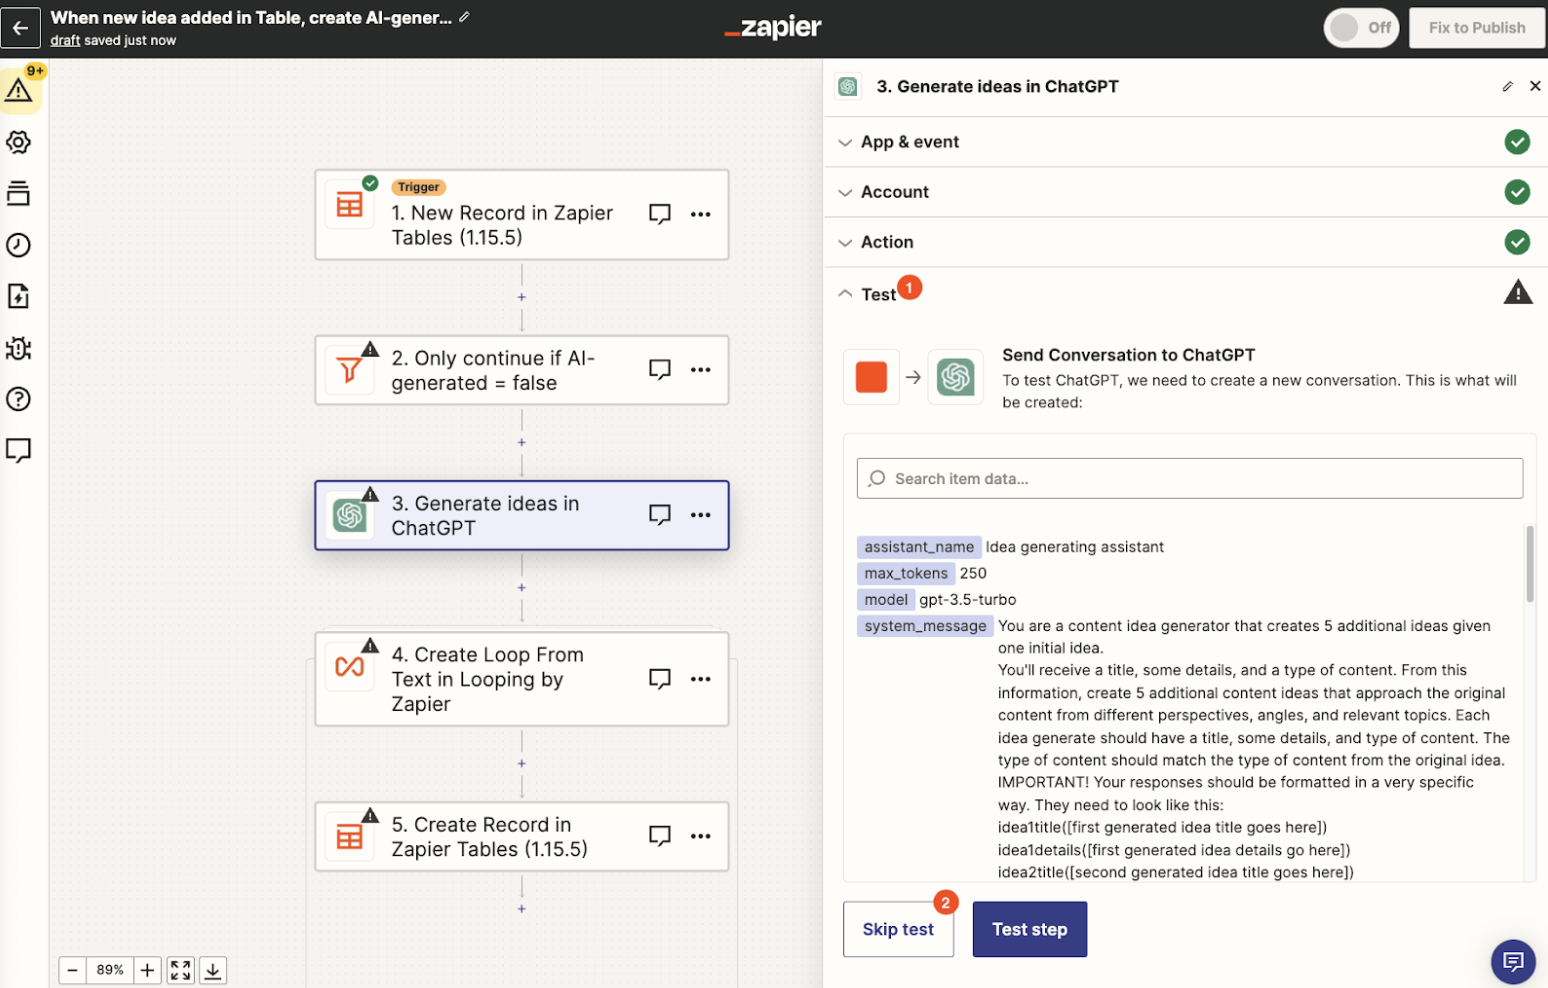Open the feedback chat icon in sidebar
The image size is (1548, 988).
19,451
